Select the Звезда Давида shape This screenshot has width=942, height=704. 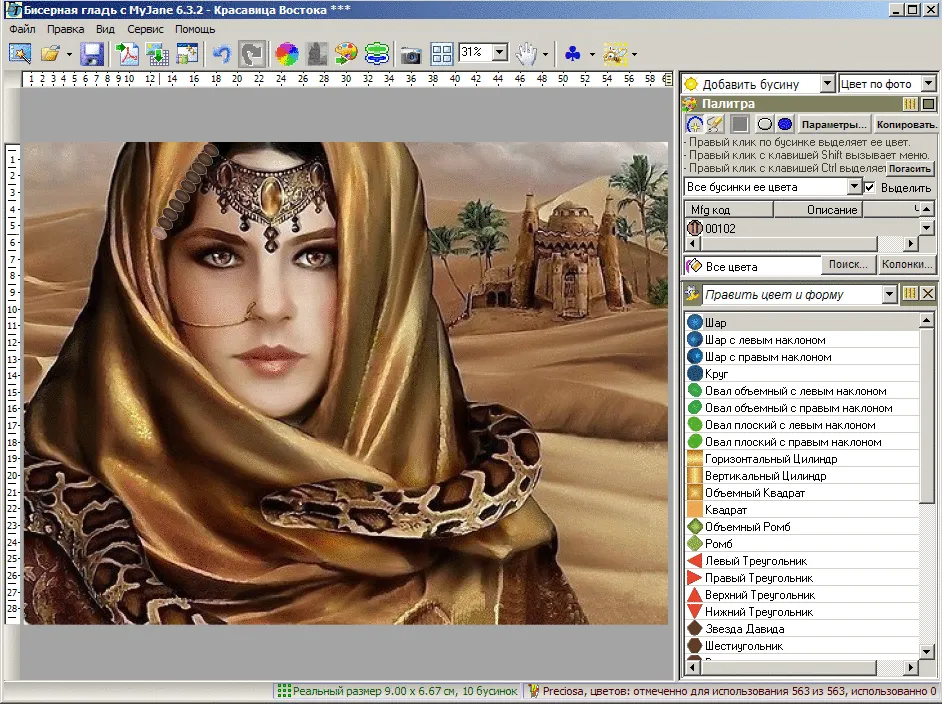point(802,629)
